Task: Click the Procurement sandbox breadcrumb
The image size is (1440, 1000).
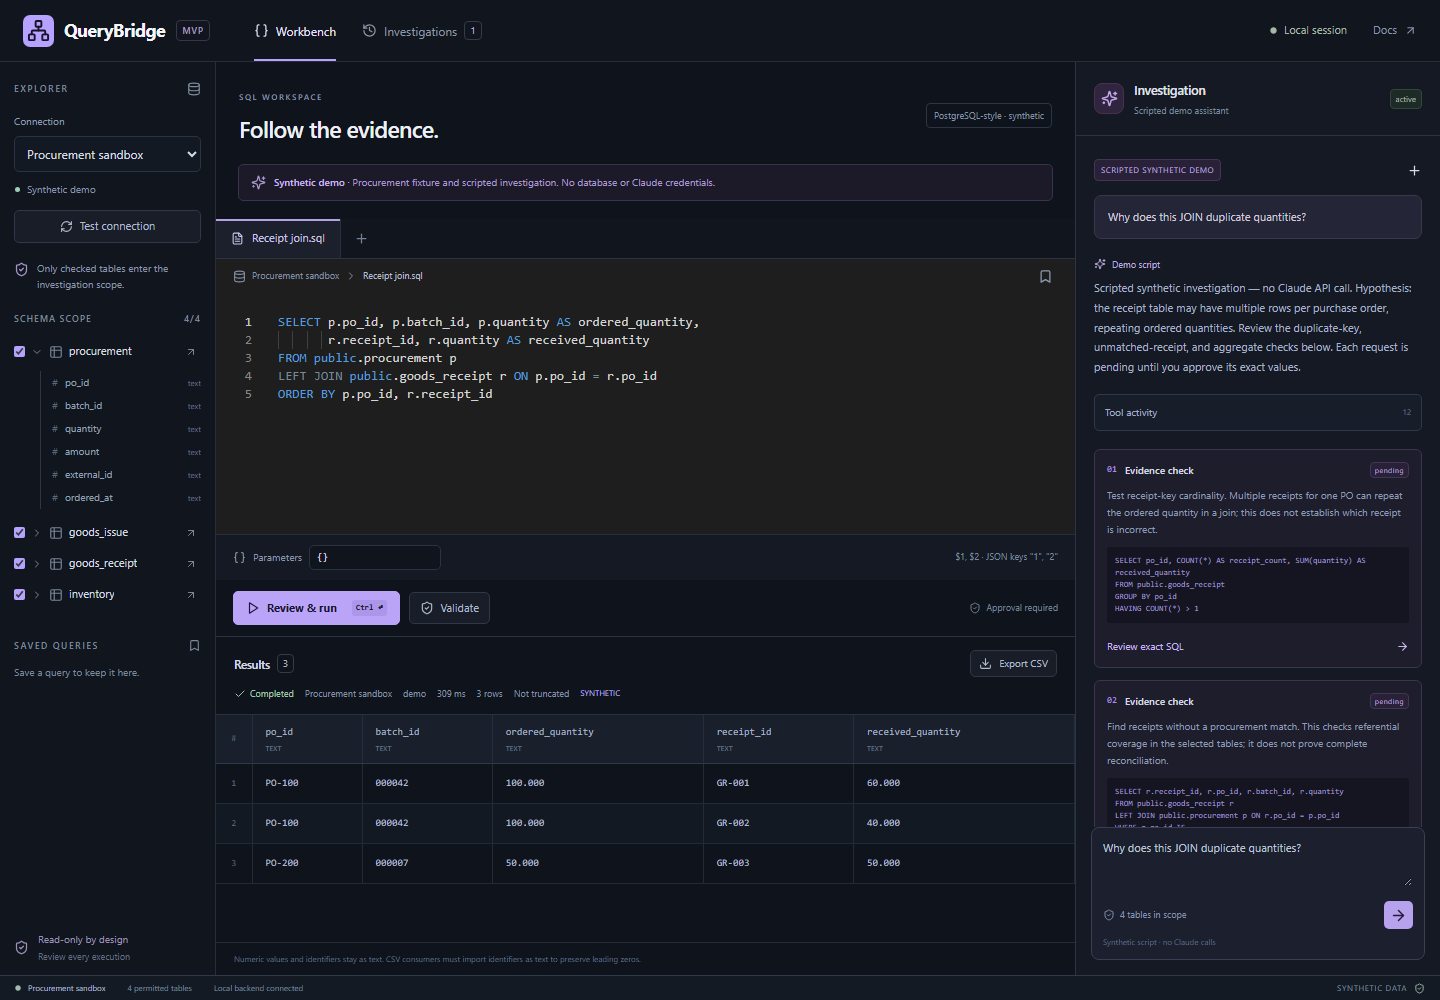Action: (x=295, y=276)
